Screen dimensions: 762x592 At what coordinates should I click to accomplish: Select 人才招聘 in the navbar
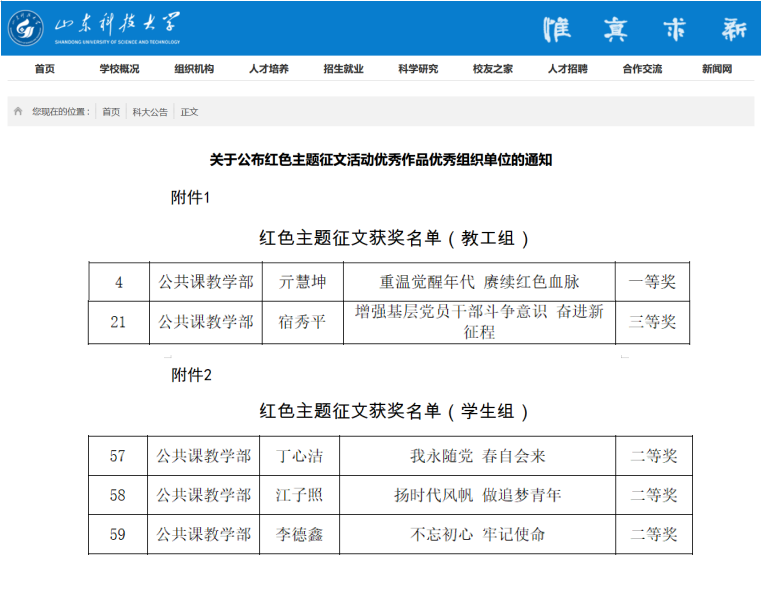pyautogui.click(x=567, y=69)
